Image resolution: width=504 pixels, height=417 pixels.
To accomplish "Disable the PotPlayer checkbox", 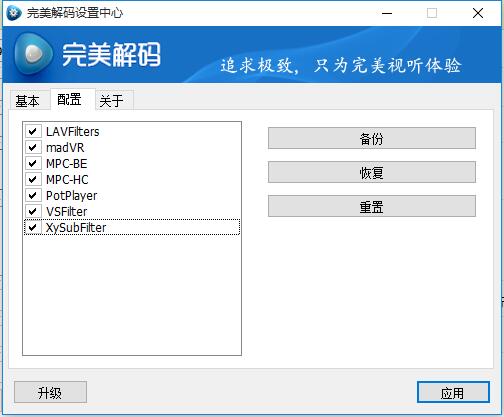I will pyautogui.click(x=33, y=195).
